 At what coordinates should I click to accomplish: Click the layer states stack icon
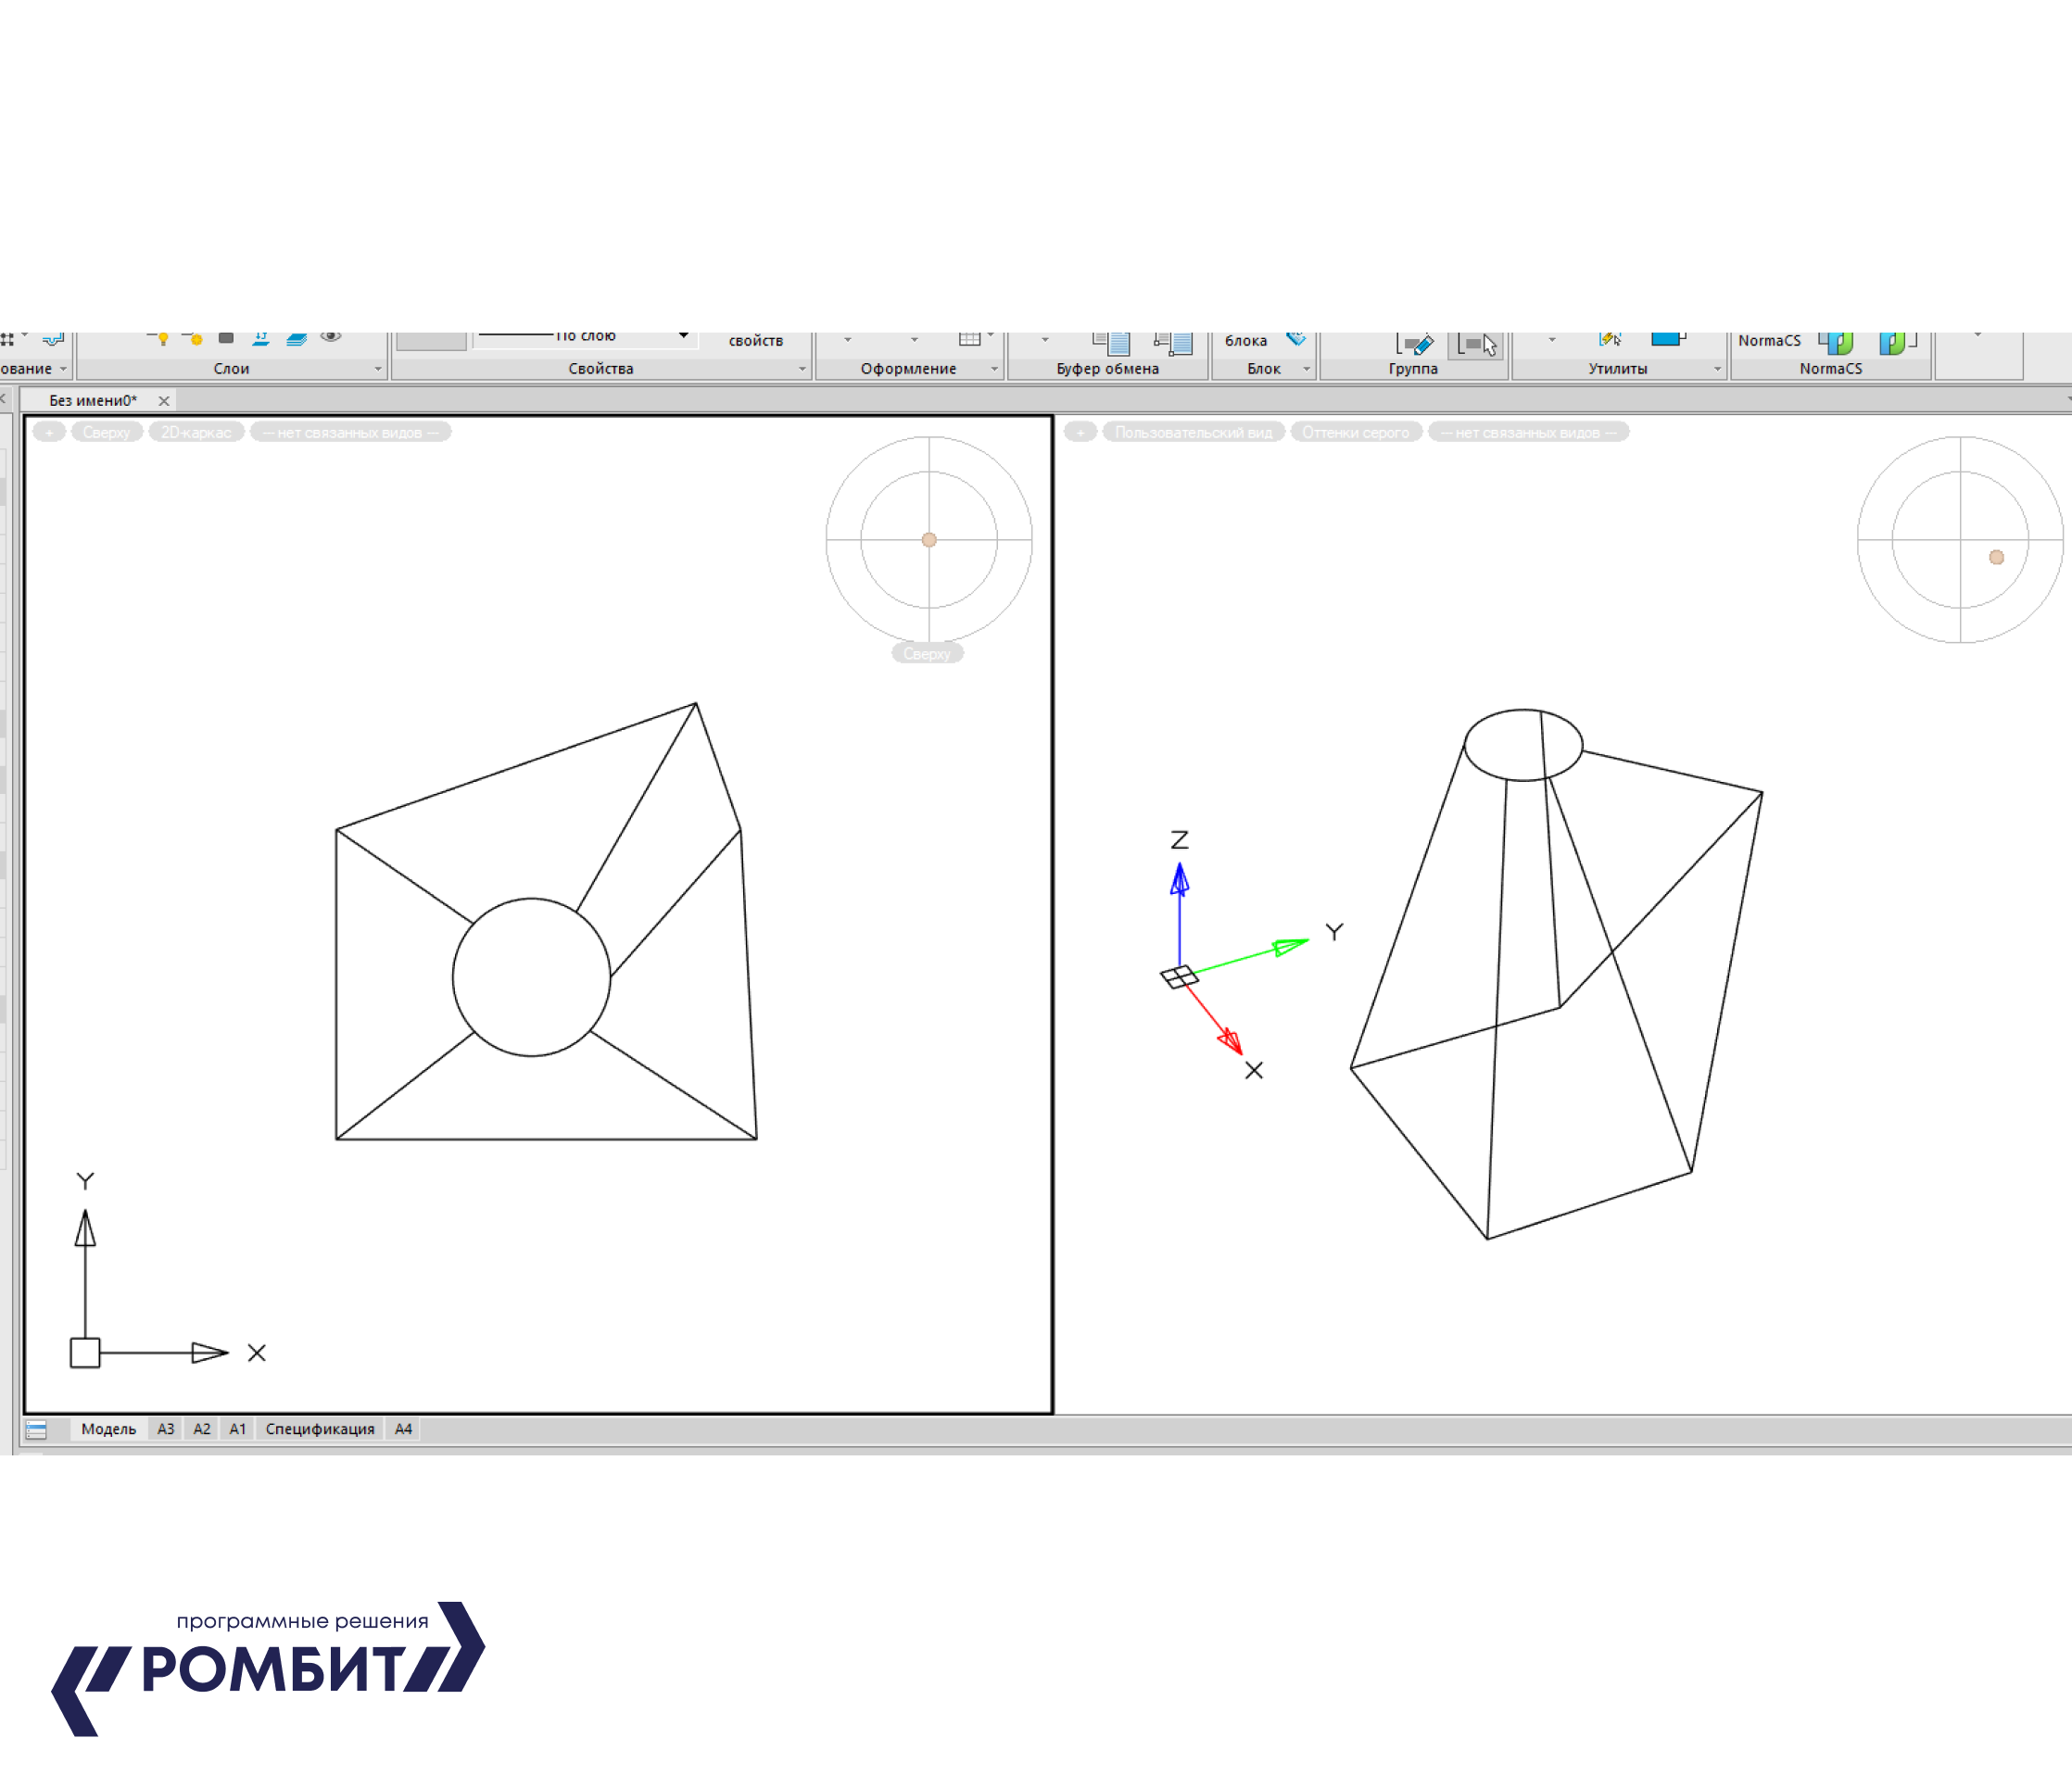coord(296,339)
